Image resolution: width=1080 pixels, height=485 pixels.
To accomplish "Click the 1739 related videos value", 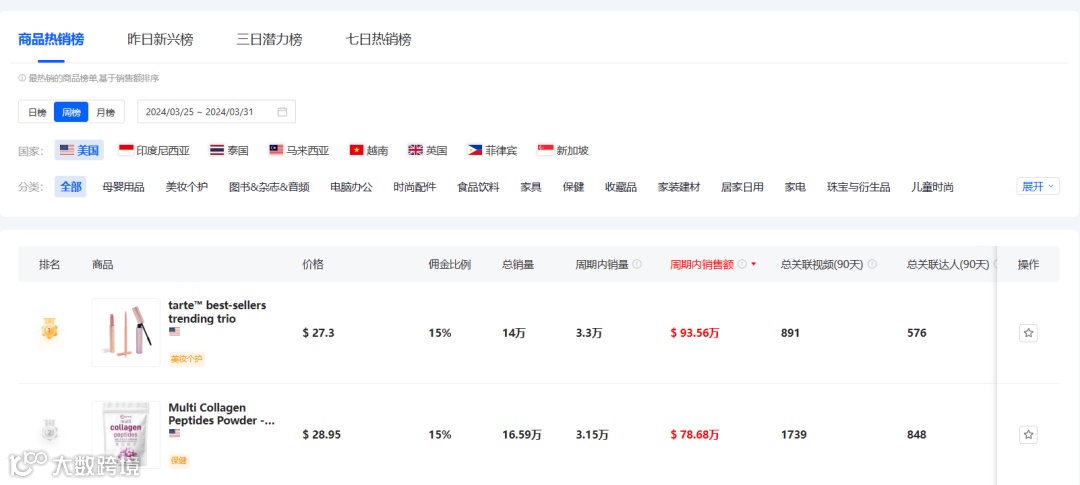I will pos(793,435).
